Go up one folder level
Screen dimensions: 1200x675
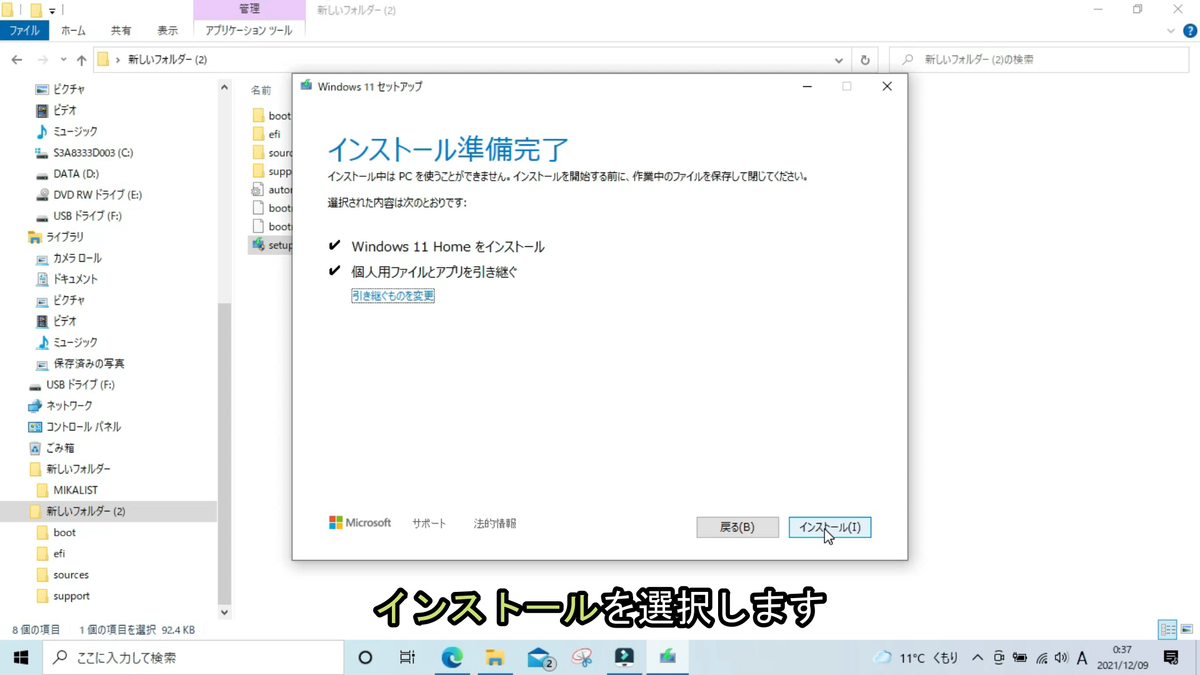point(82,60)
